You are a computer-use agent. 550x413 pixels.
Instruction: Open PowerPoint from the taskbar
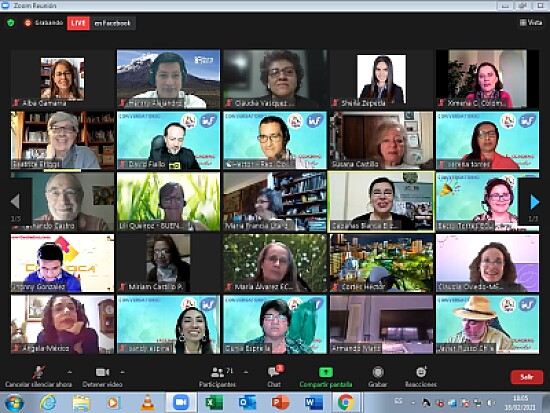[280, 402]
